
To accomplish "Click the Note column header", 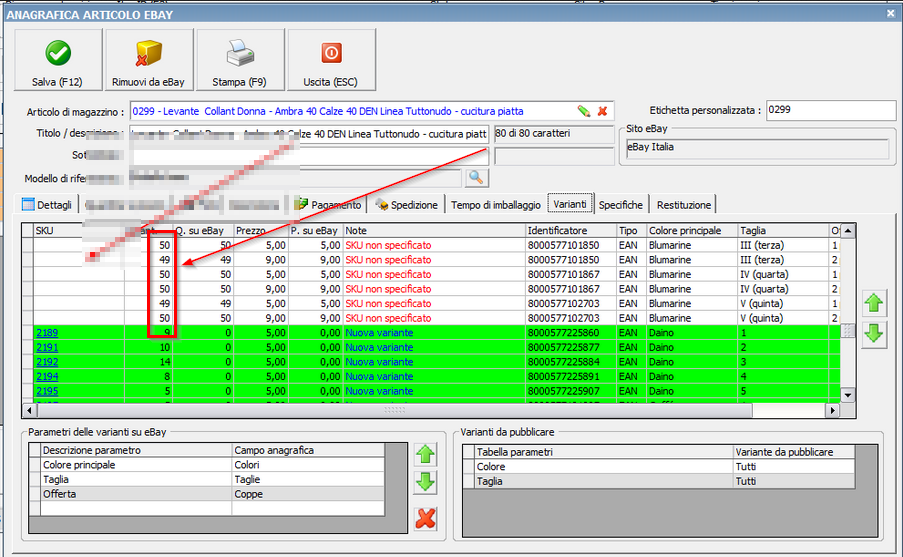I will click(434, 230).
